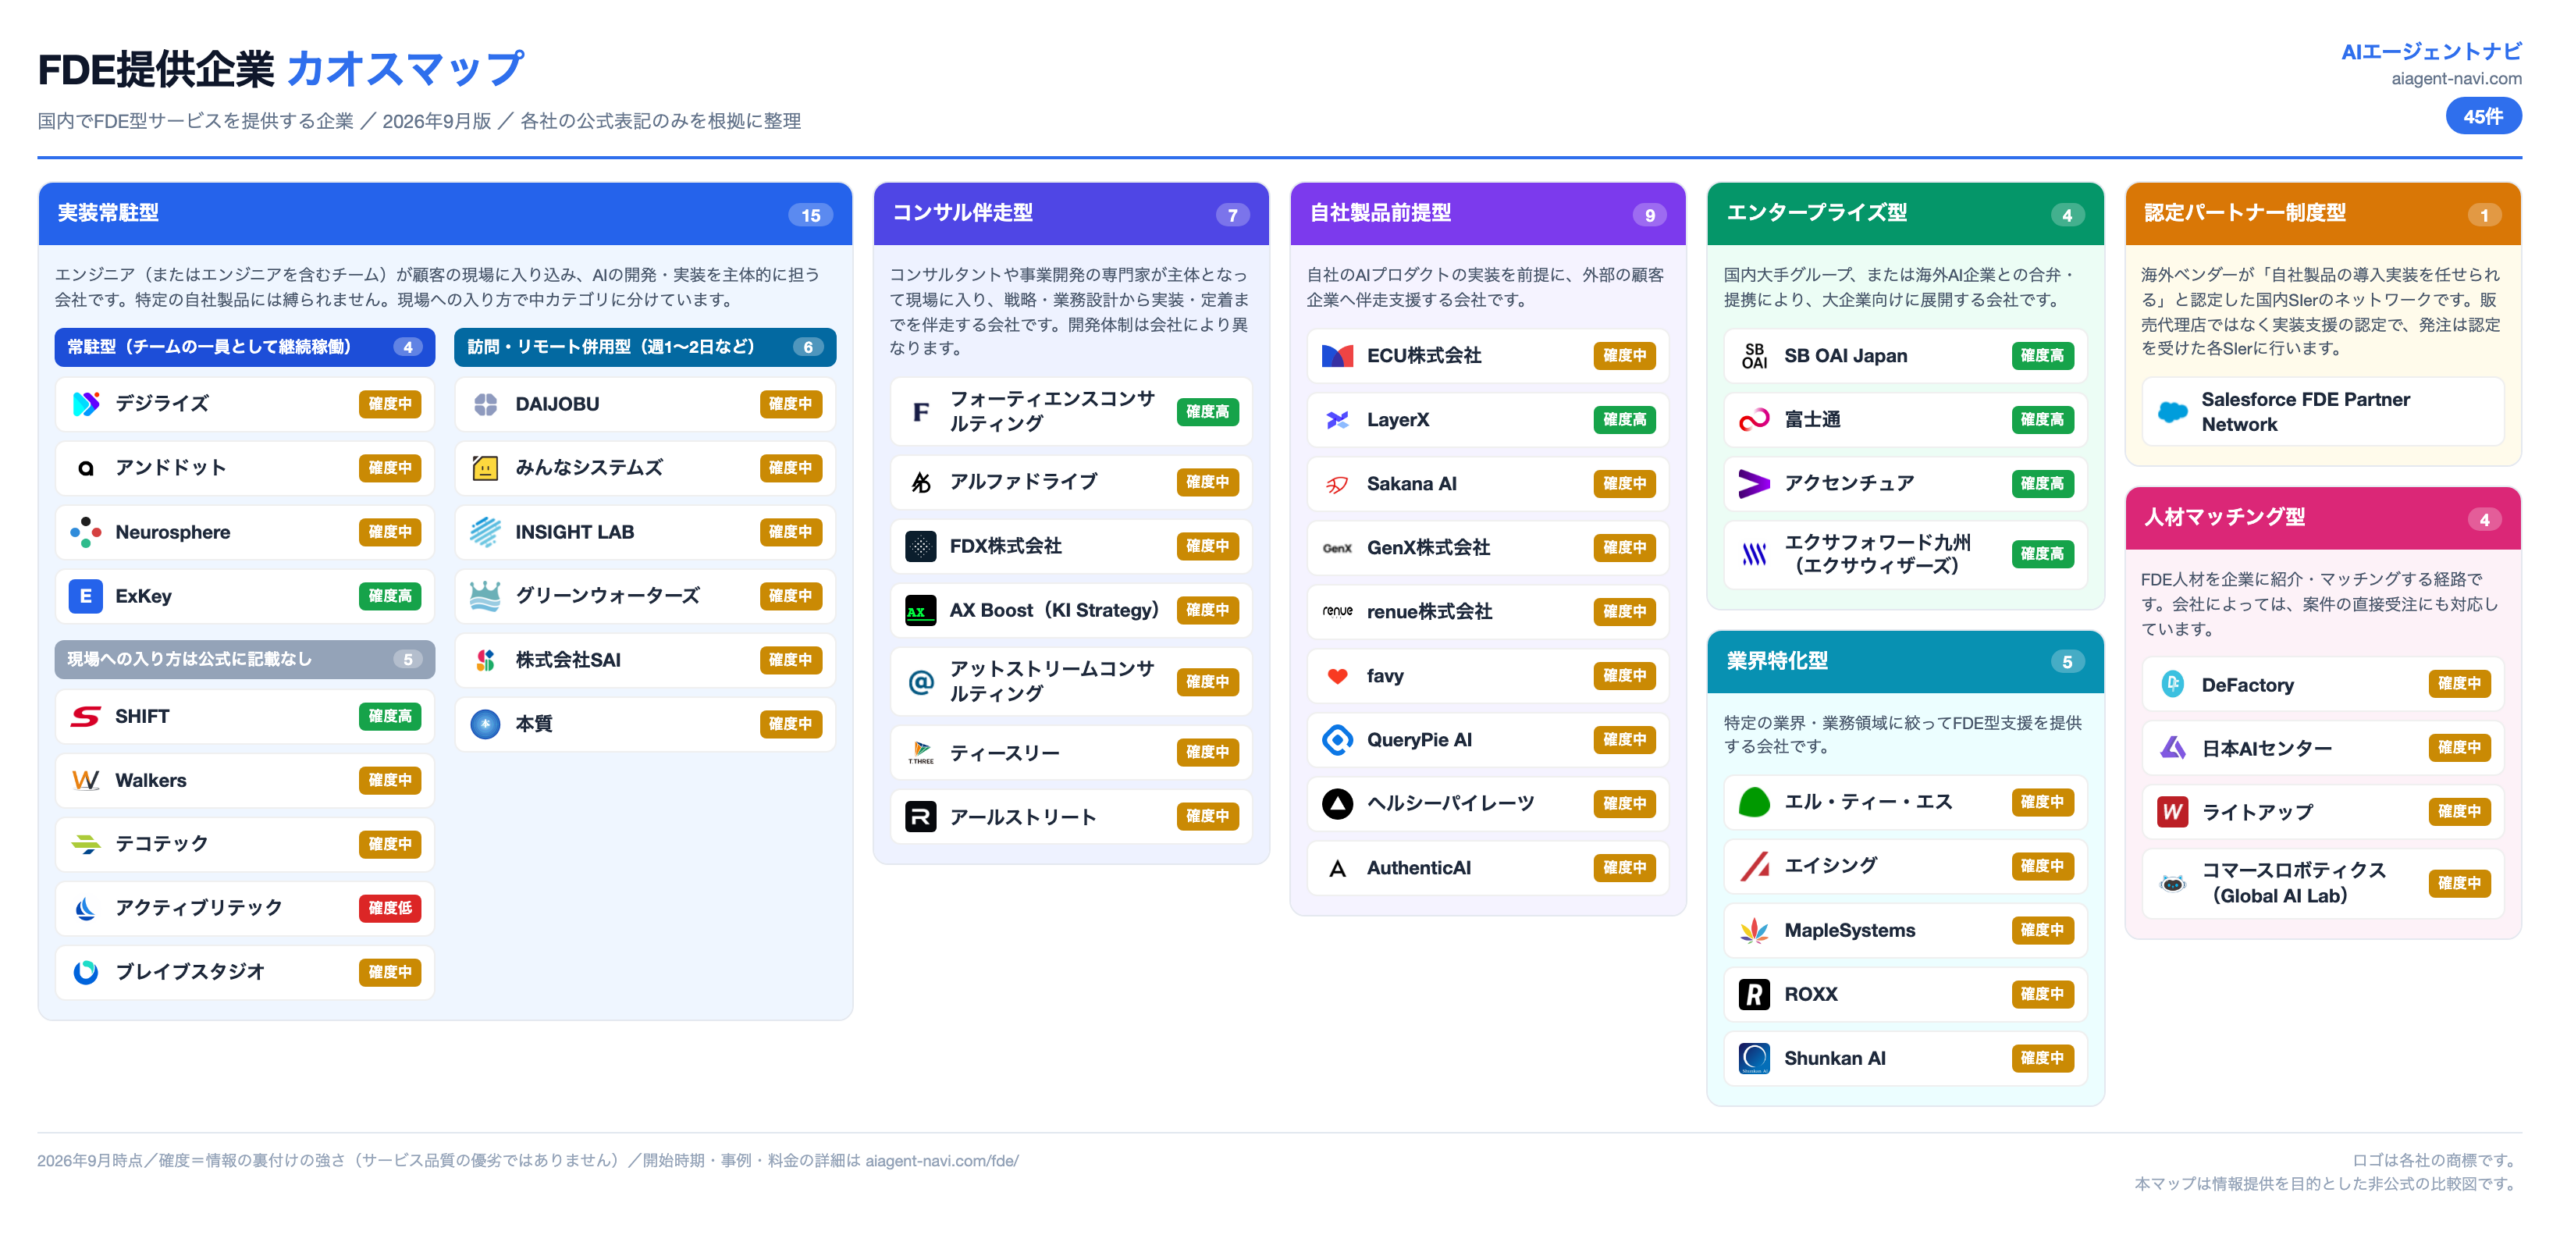Click the DeFactory company name
The height and width of the screenshot is (1235, 2560).
pos(2247,685)
